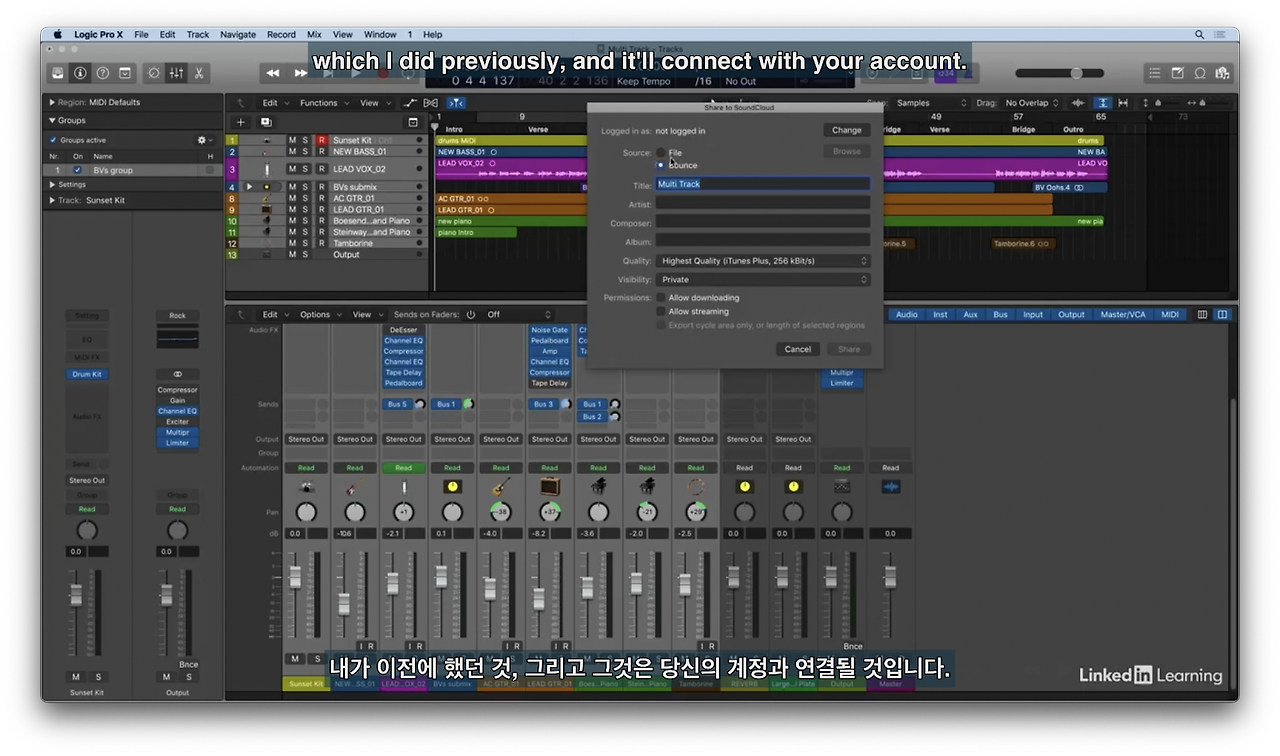Switch mixer to wide strips view icon
The image size is (1280, 756).
(x=1222, y=315)
